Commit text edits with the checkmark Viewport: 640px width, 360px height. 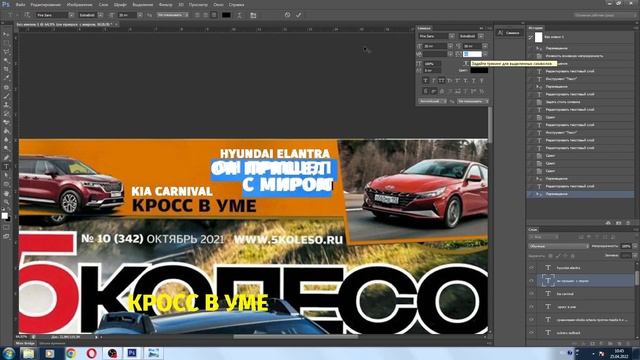(x=298, y=15)
